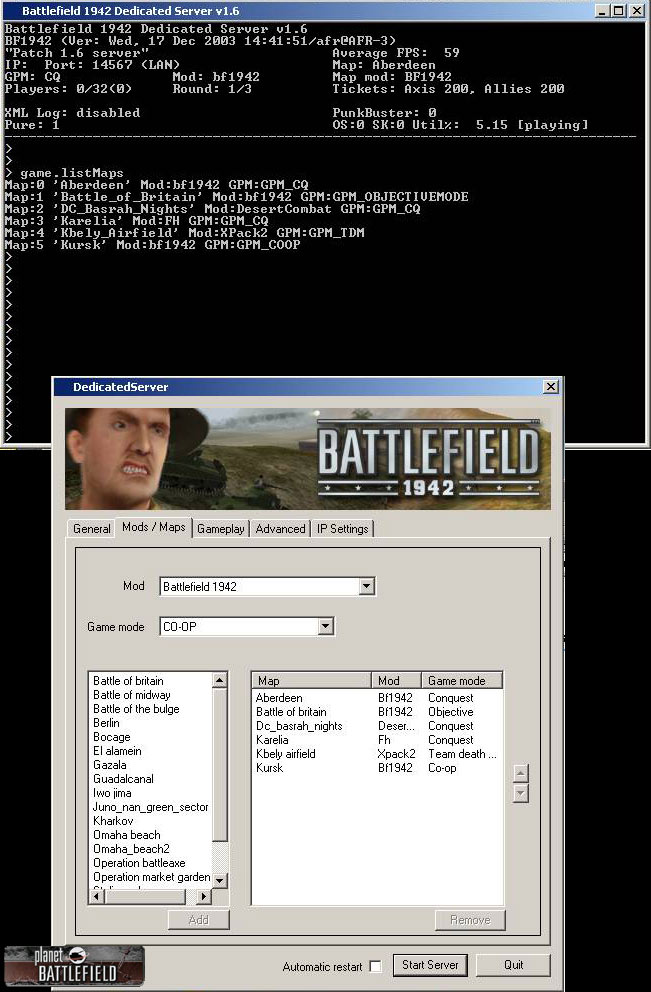Switch to IP Settings tab
This screenshot has width=651, height=992.
[342, 529]
